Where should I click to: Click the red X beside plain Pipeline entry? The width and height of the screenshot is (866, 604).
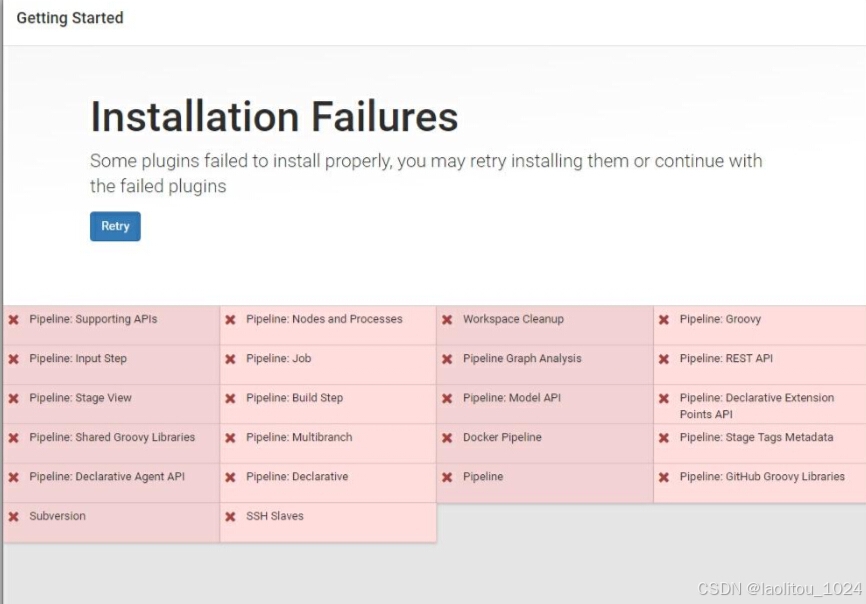click(x=447, y=477)
